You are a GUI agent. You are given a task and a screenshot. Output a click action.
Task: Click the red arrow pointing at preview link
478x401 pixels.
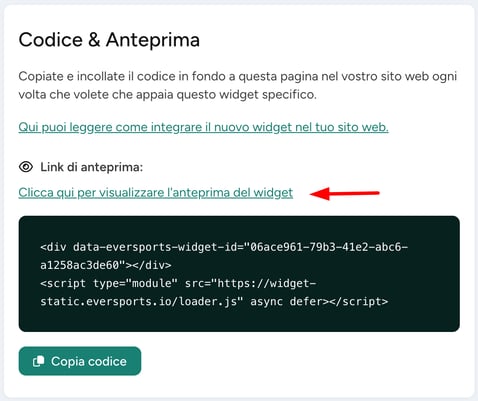345,193
